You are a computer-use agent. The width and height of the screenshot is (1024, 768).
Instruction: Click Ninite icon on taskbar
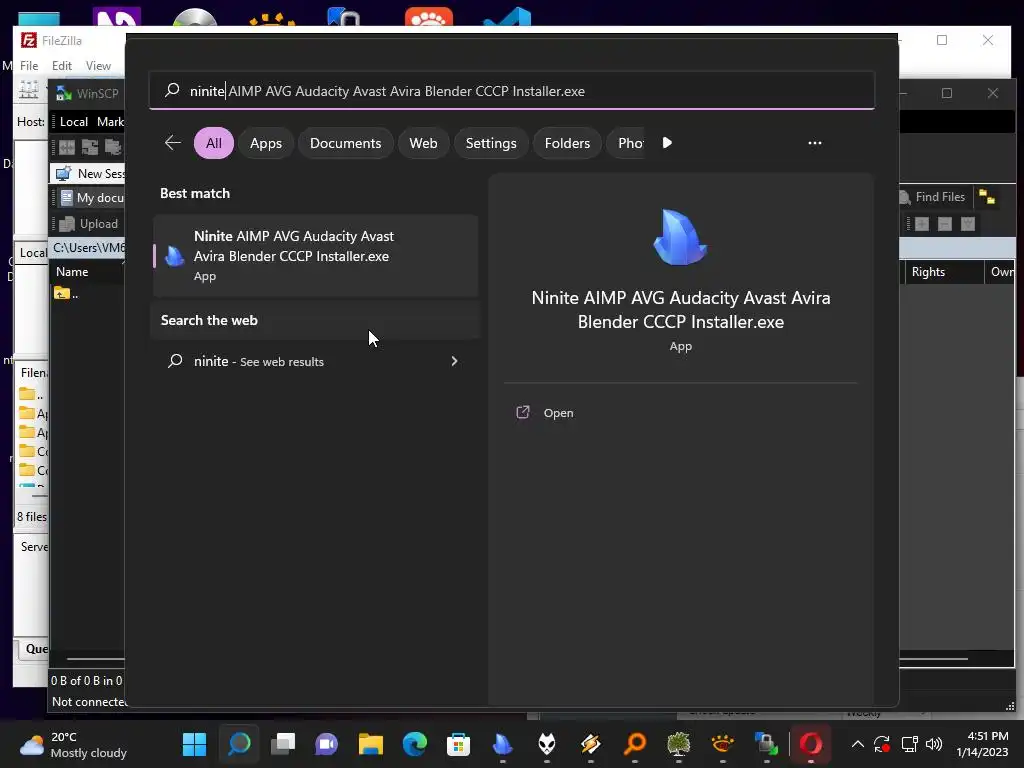pos(502,744)
